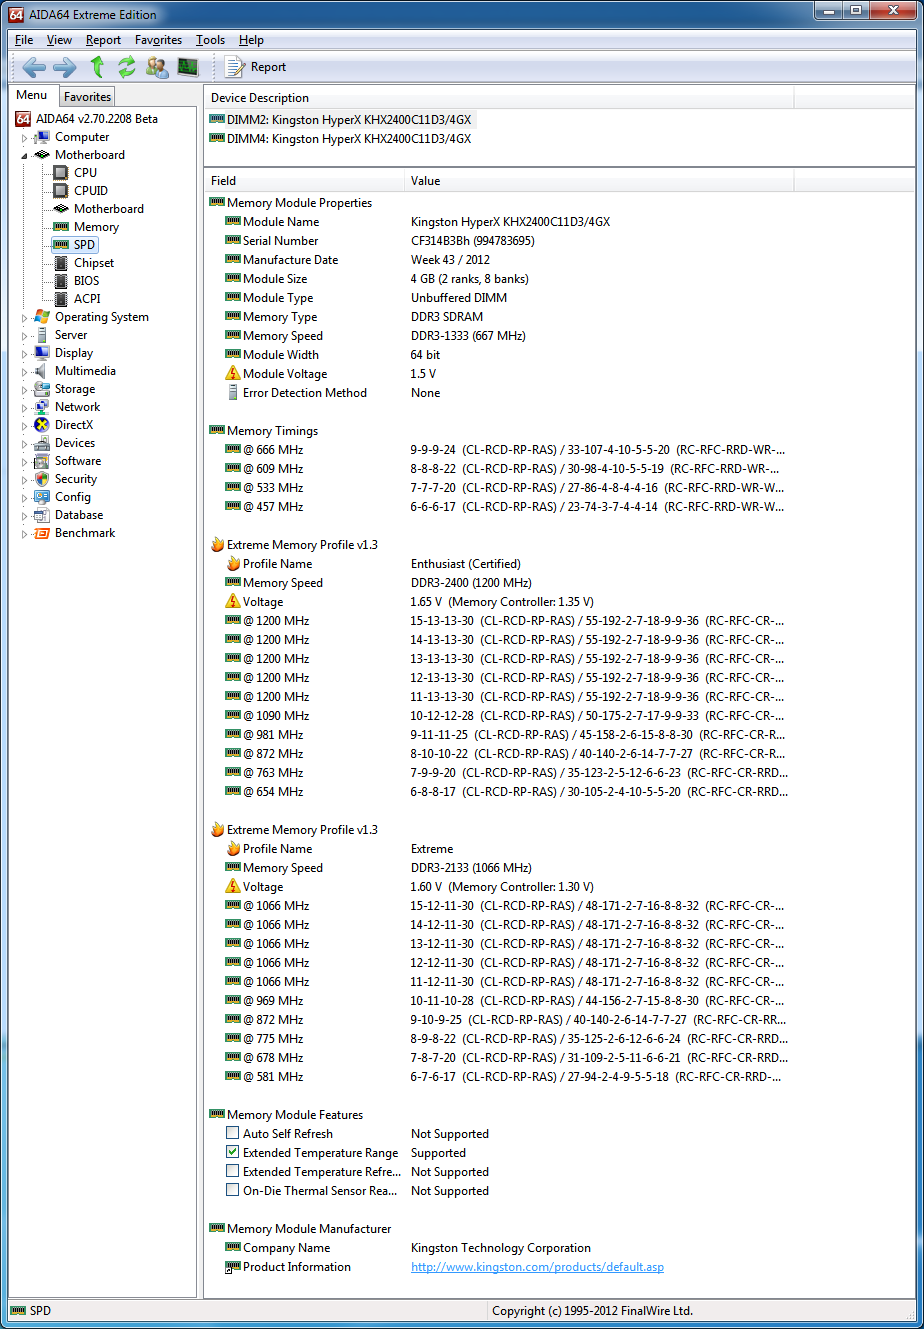924x1329 pixels.
Task: Select the ACPI tree item
Action: tap(87, 299)
